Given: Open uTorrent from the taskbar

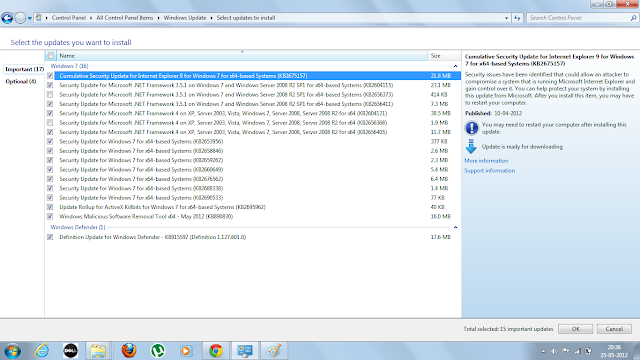Looking at the screenshot, I should [158, 351].
